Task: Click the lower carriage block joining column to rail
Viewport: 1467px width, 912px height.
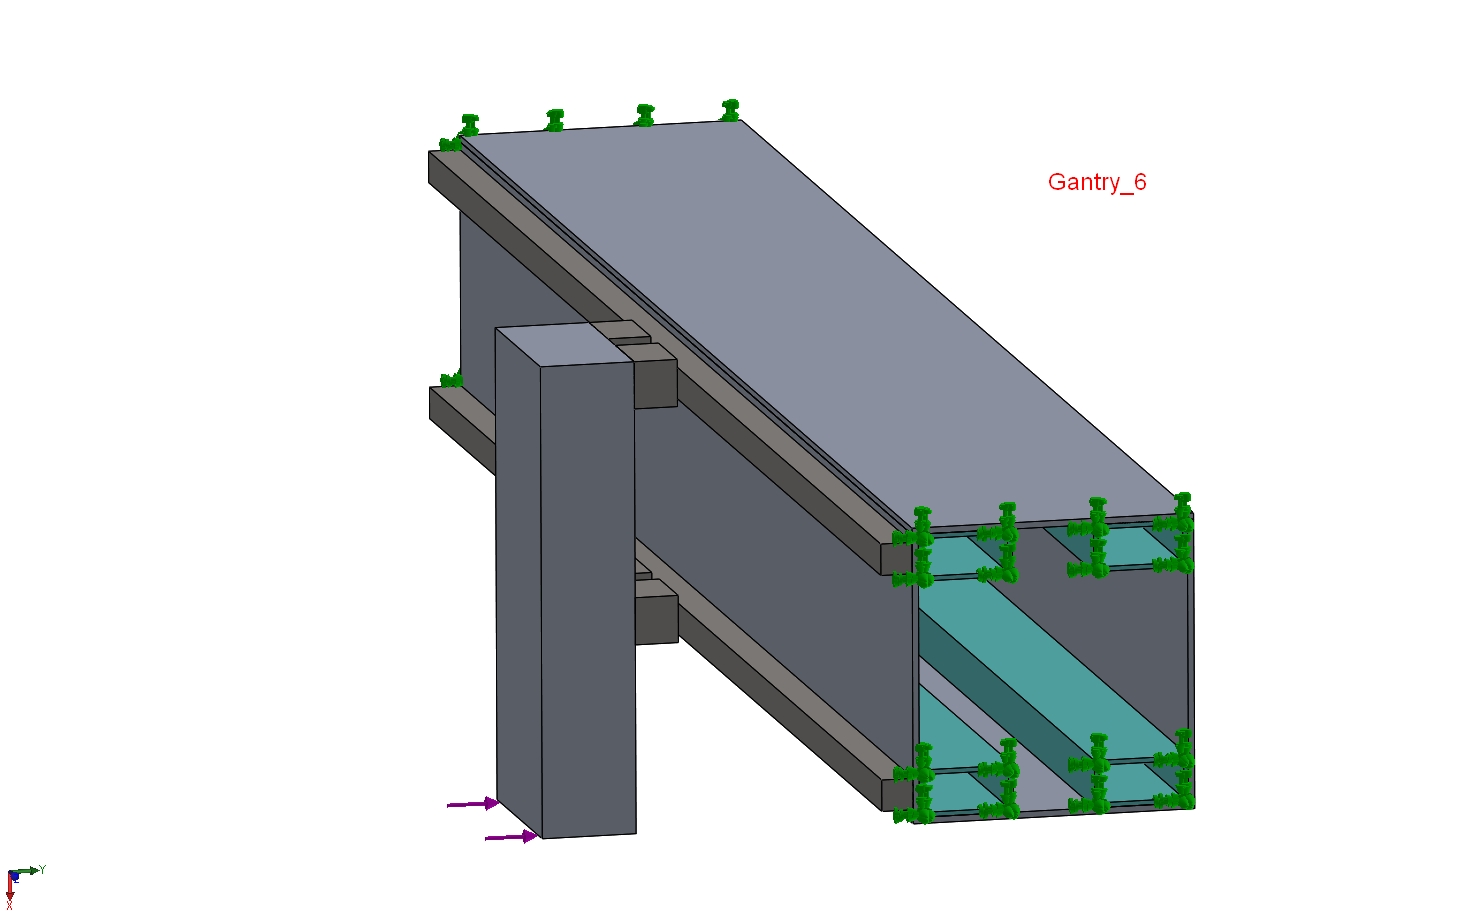Action: 656,618
